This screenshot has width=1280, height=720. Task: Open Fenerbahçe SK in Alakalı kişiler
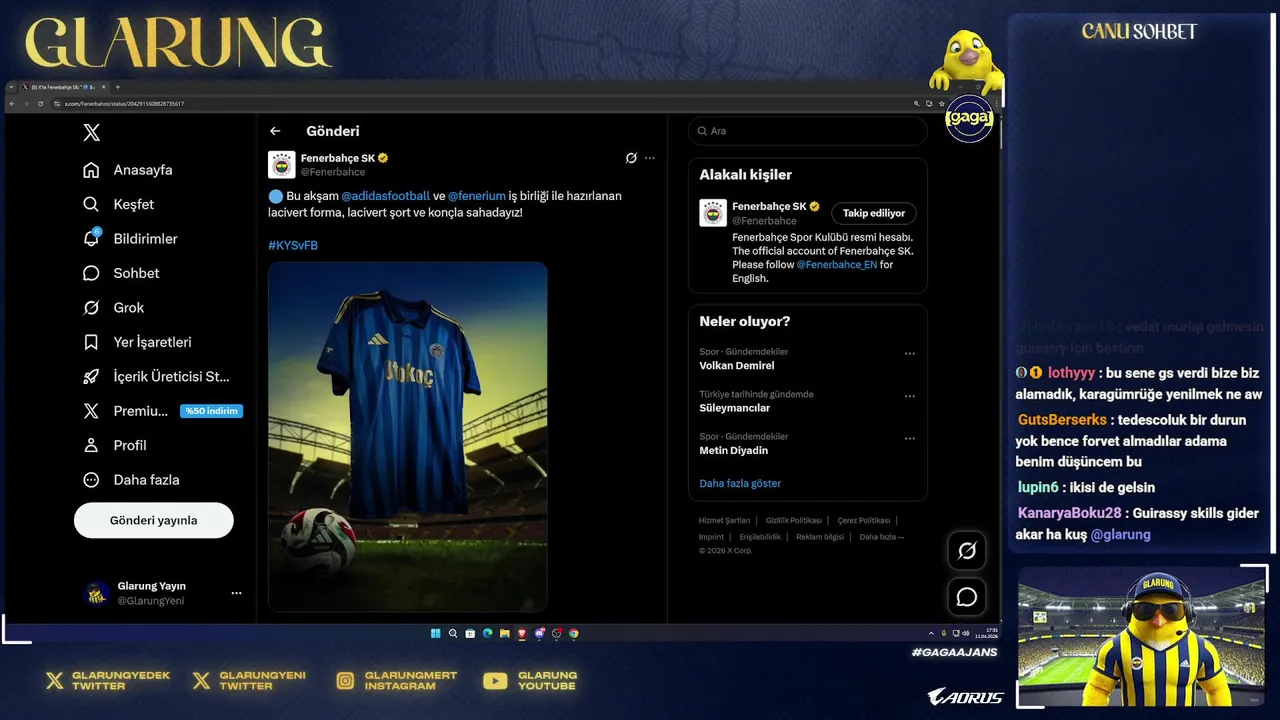coord(769,206)
